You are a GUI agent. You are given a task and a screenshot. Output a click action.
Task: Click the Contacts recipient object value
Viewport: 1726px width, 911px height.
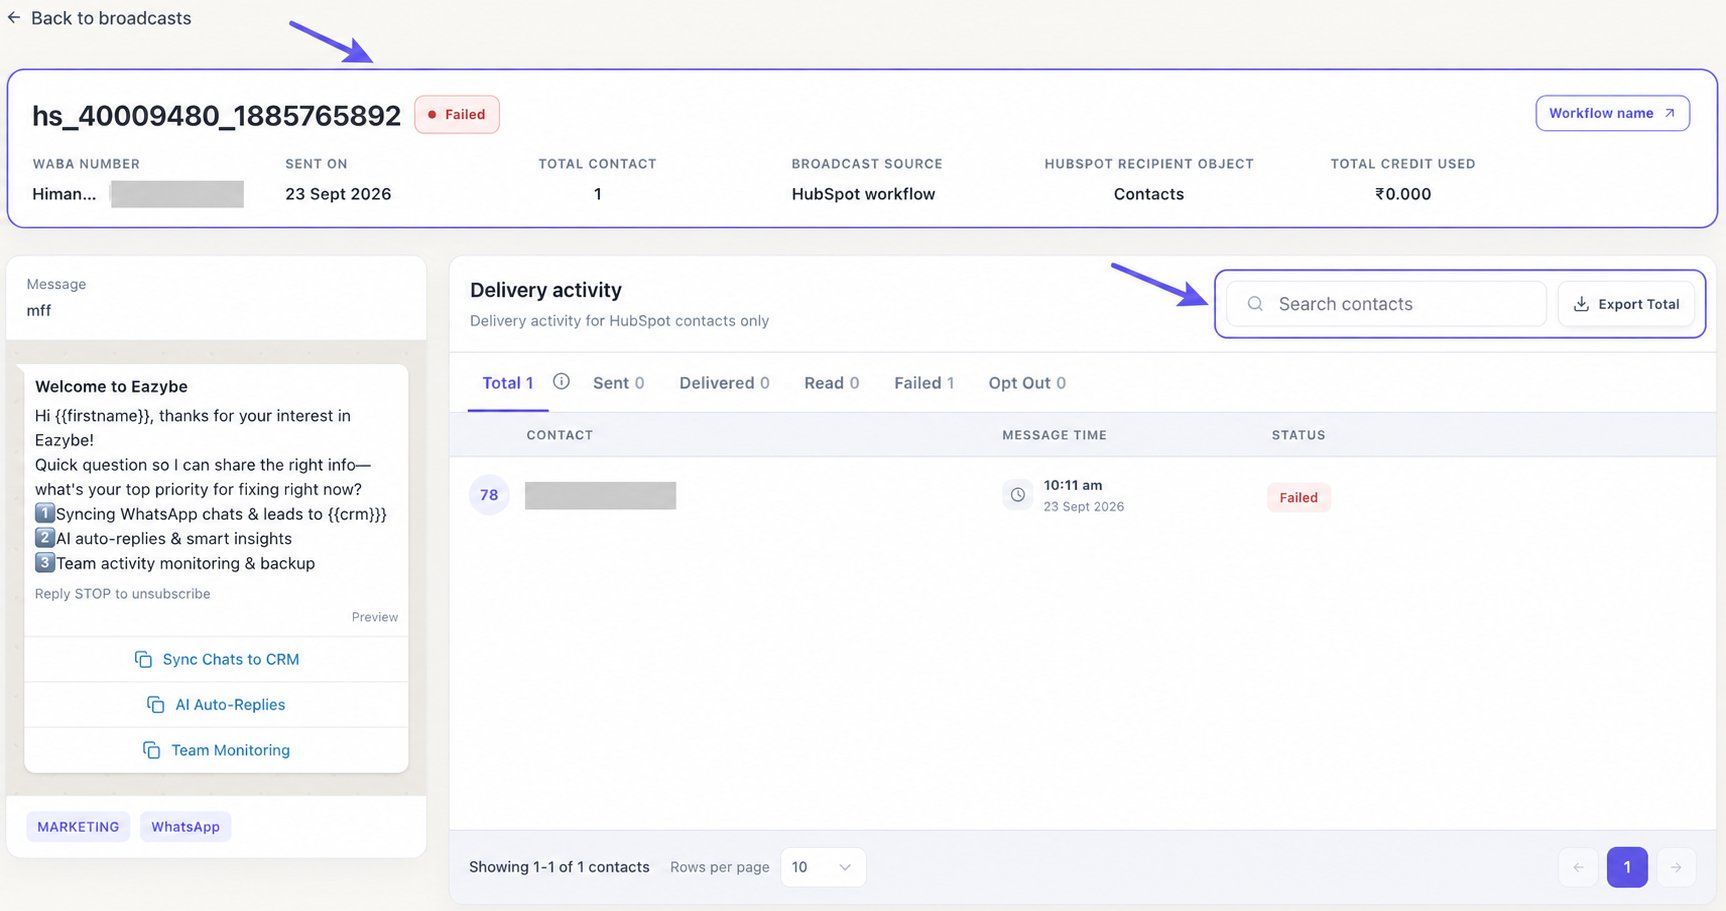1149,194
